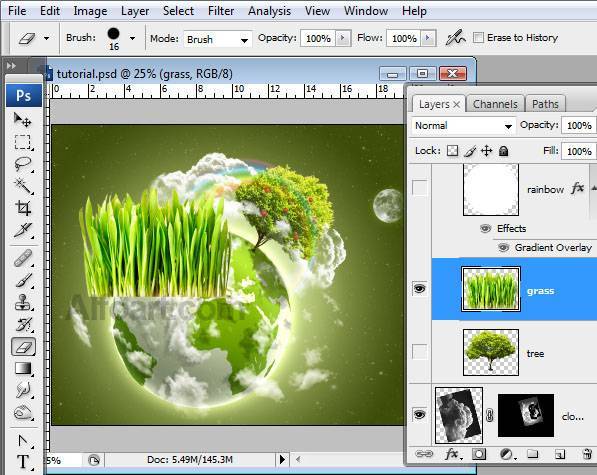Create new adjustment layer icon
The width and height of the screenshot is (597, 475).
click(x=507, y=454)
